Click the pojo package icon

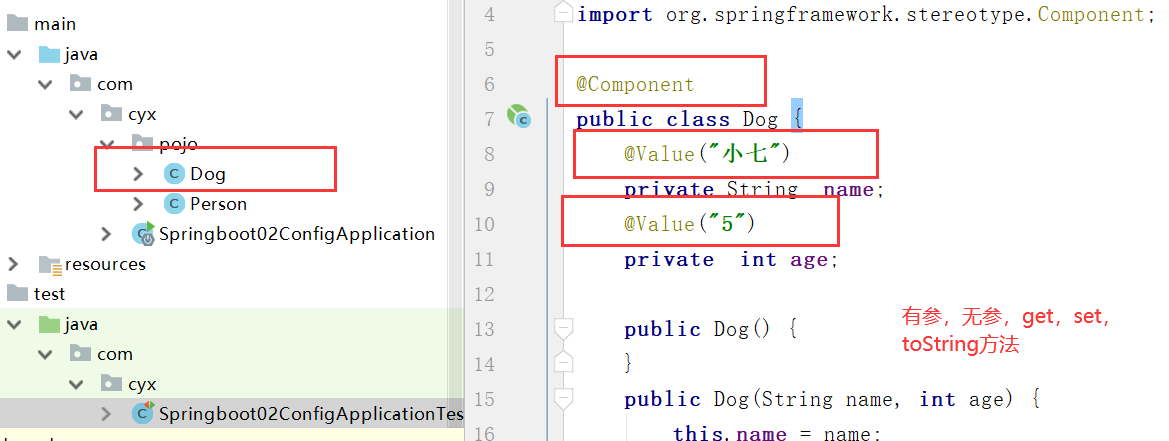[x=142, y=144]
